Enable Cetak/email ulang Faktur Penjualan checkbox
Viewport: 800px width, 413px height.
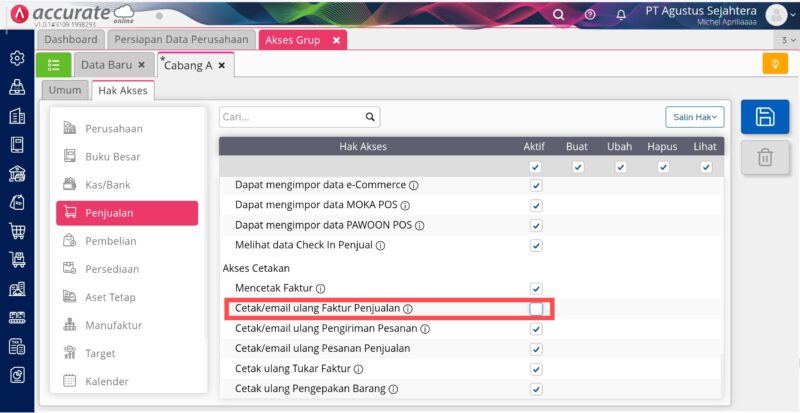536,309
